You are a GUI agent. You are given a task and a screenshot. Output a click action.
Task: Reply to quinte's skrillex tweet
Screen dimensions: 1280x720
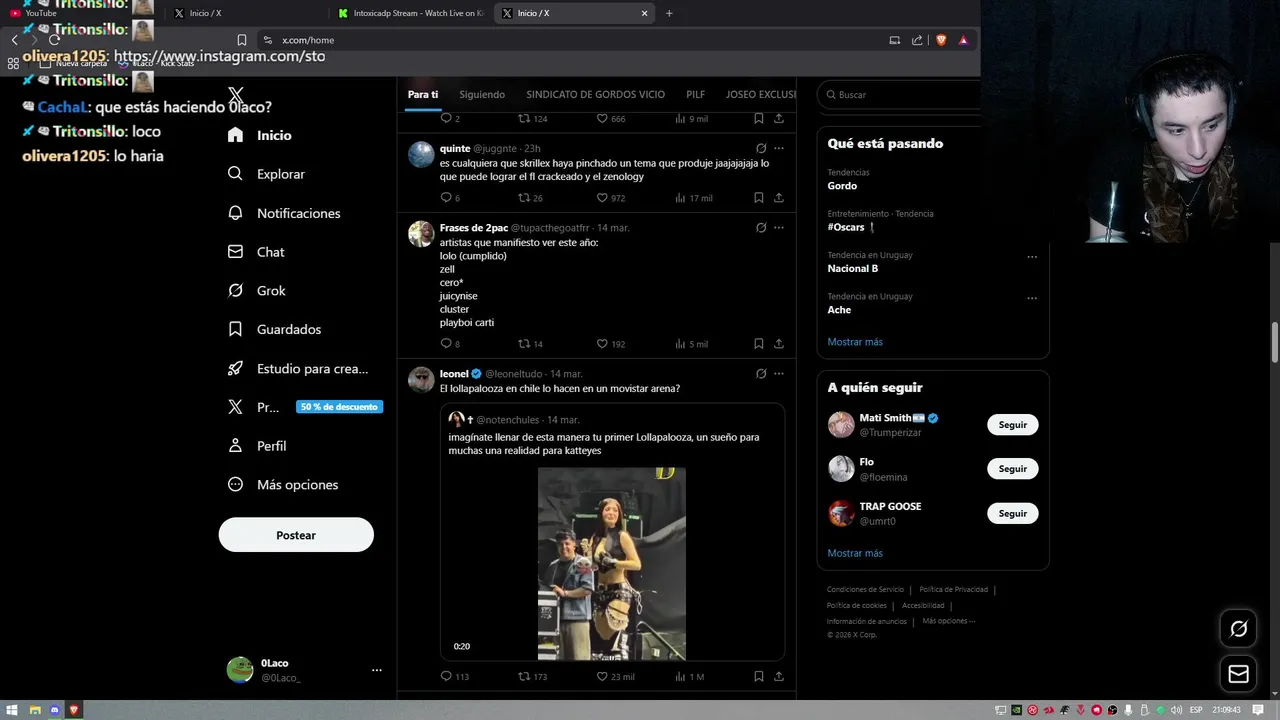pos(446,198)
